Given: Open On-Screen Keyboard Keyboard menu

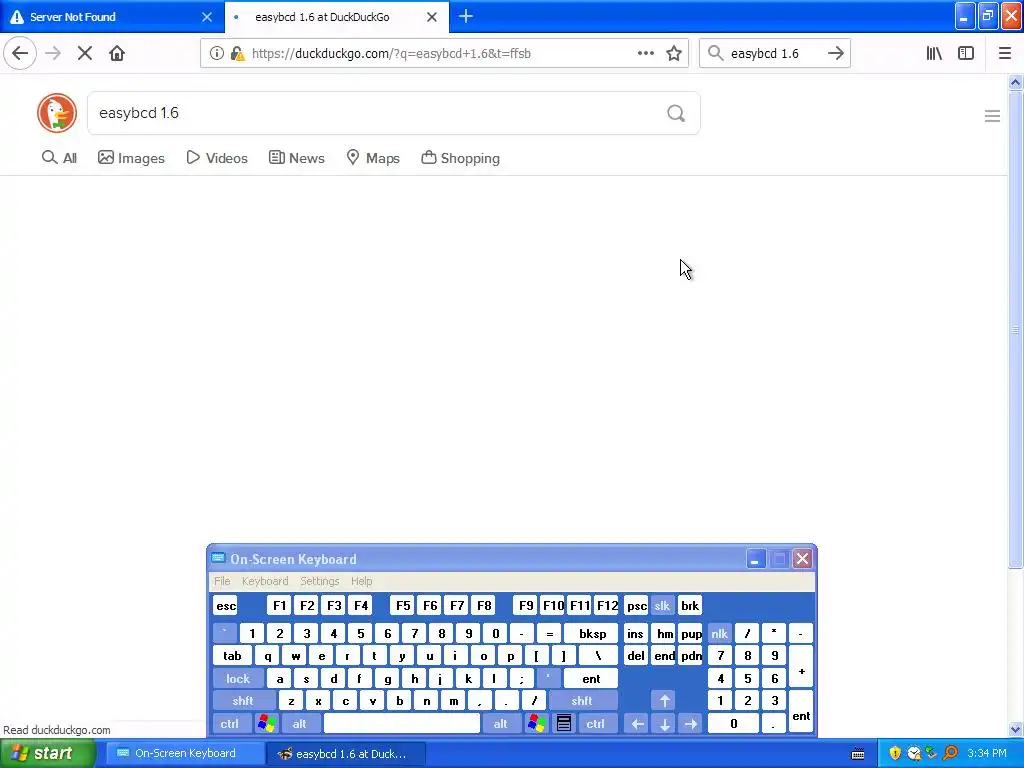Looking at the screenshot, I should point(264,581).
